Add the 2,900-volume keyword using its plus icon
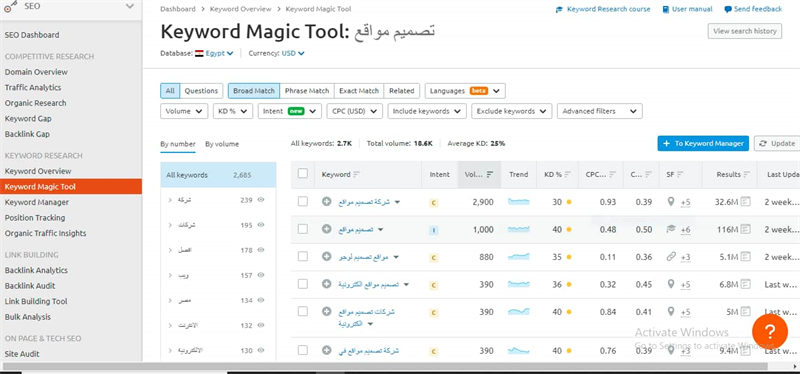 327,202
